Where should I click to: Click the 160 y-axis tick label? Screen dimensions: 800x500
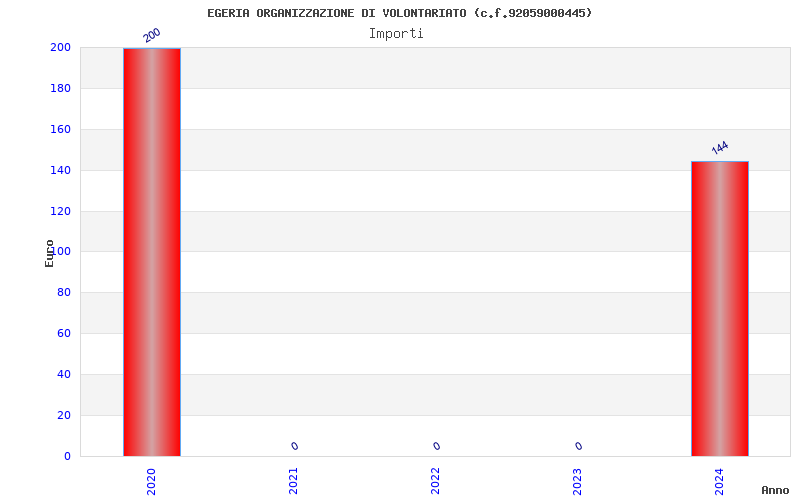point(60,129)
